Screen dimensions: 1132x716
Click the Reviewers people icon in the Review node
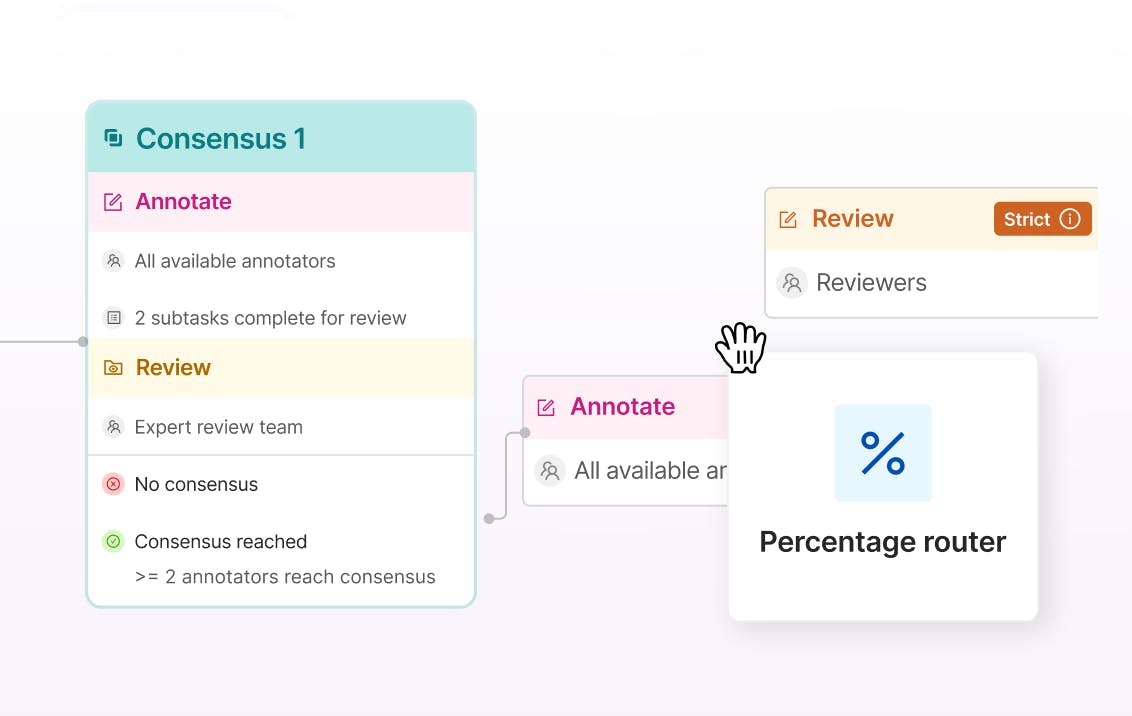pyautogui.click(x=792, y=282)
